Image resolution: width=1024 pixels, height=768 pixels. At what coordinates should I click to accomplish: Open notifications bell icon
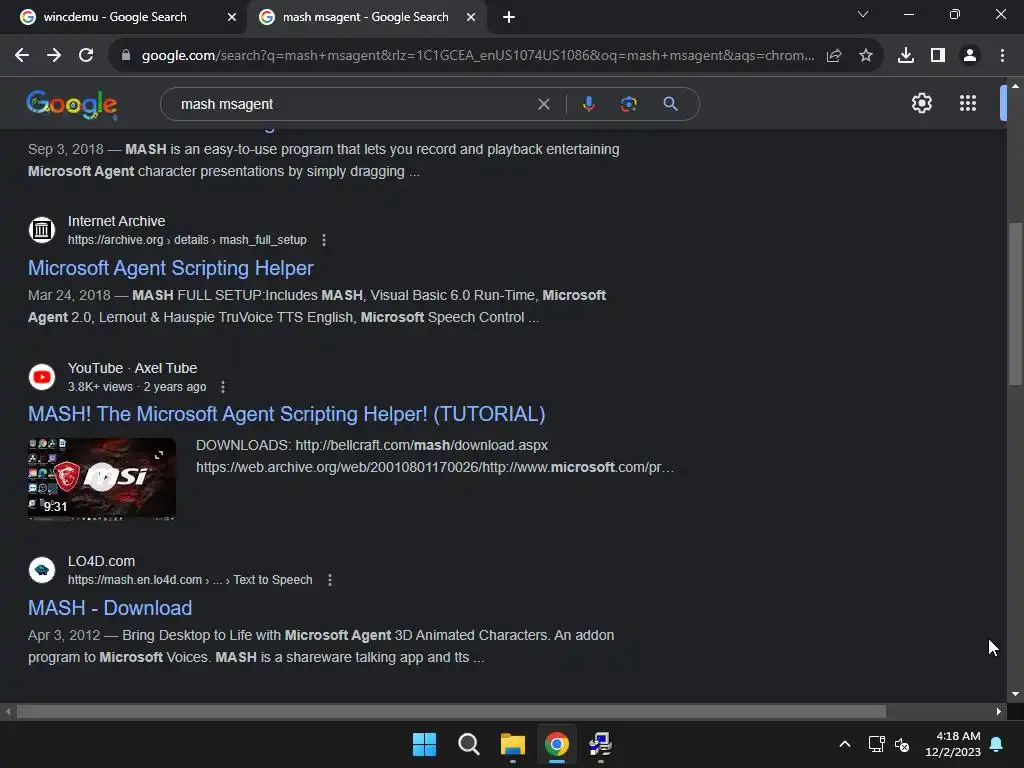pyautogui.click(x=997, y=744)
